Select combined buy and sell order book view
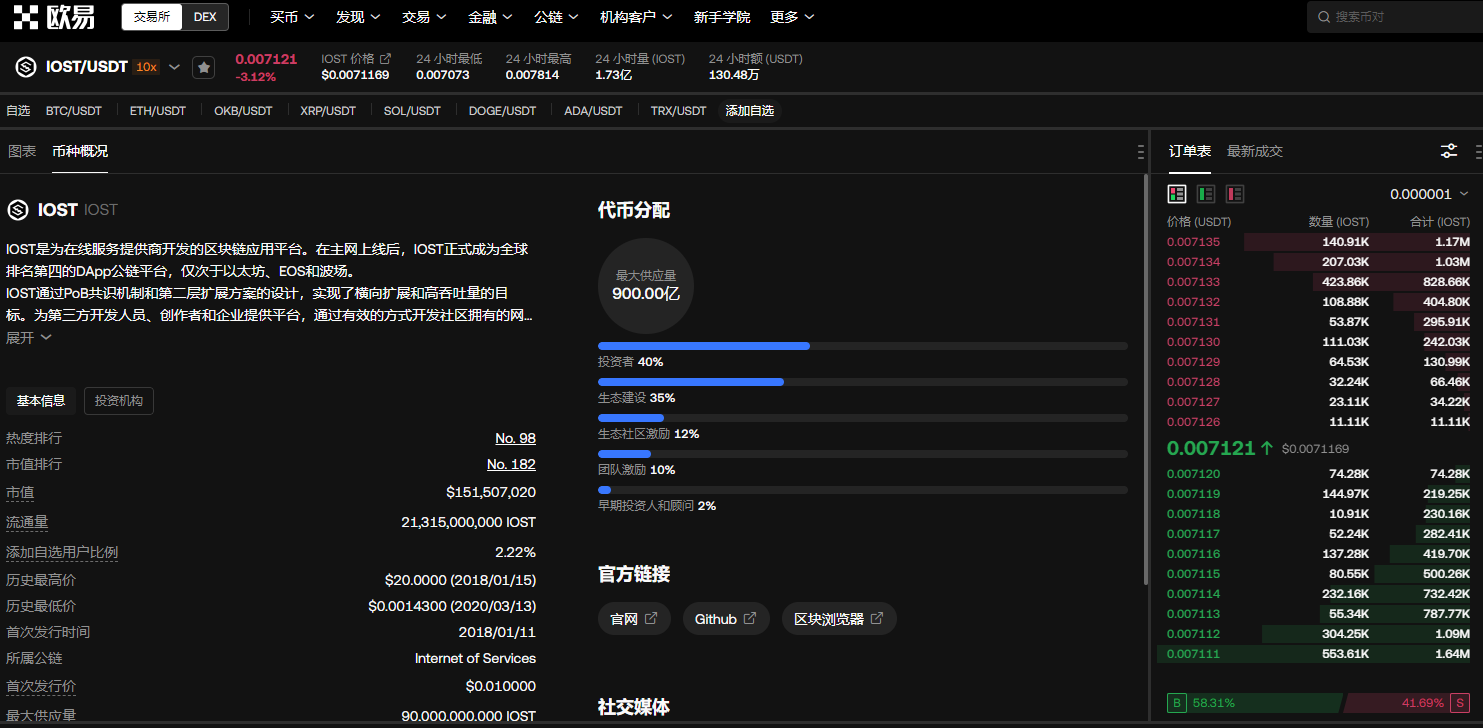This screenshot has width=1483, height=728. pyautogui.click(x=1177, y=194)
